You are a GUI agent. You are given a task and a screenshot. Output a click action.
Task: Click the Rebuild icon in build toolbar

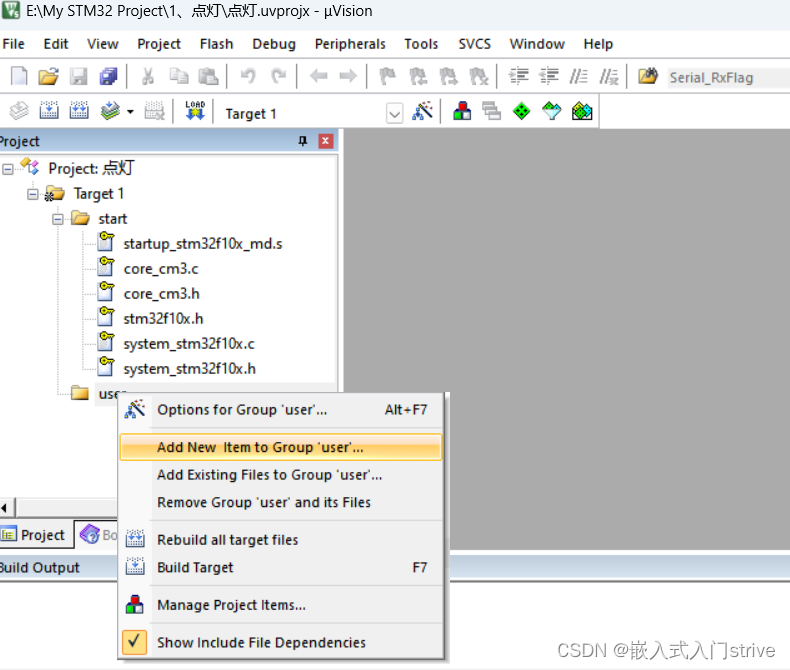click(x=79, y=111)
